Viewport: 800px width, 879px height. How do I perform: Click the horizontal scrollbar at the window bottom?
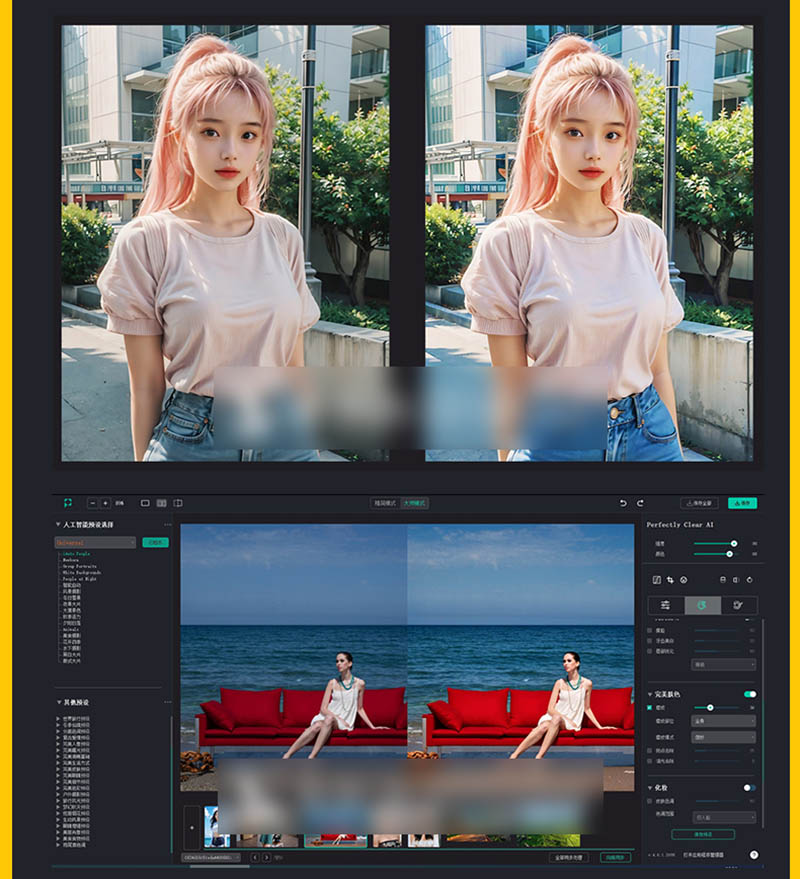tap(219, 866)
